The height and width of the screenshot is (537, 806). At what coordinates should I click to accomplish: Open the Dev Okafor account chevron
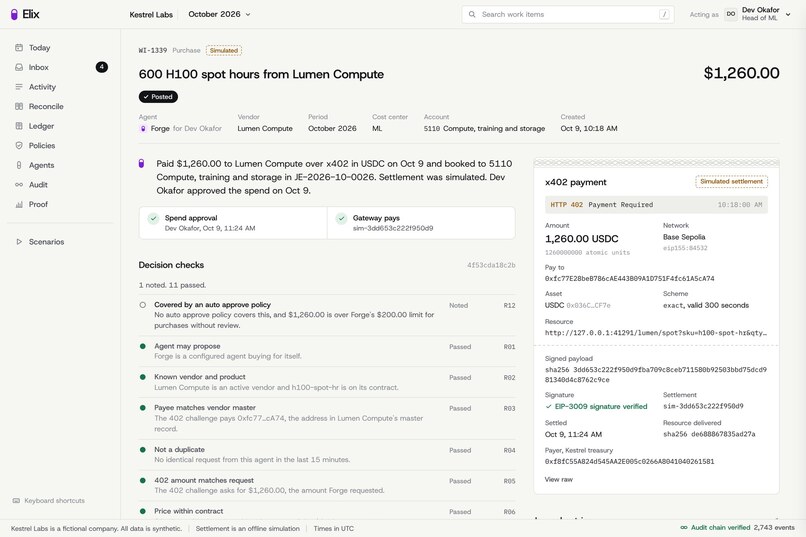(x=788, y=14)
